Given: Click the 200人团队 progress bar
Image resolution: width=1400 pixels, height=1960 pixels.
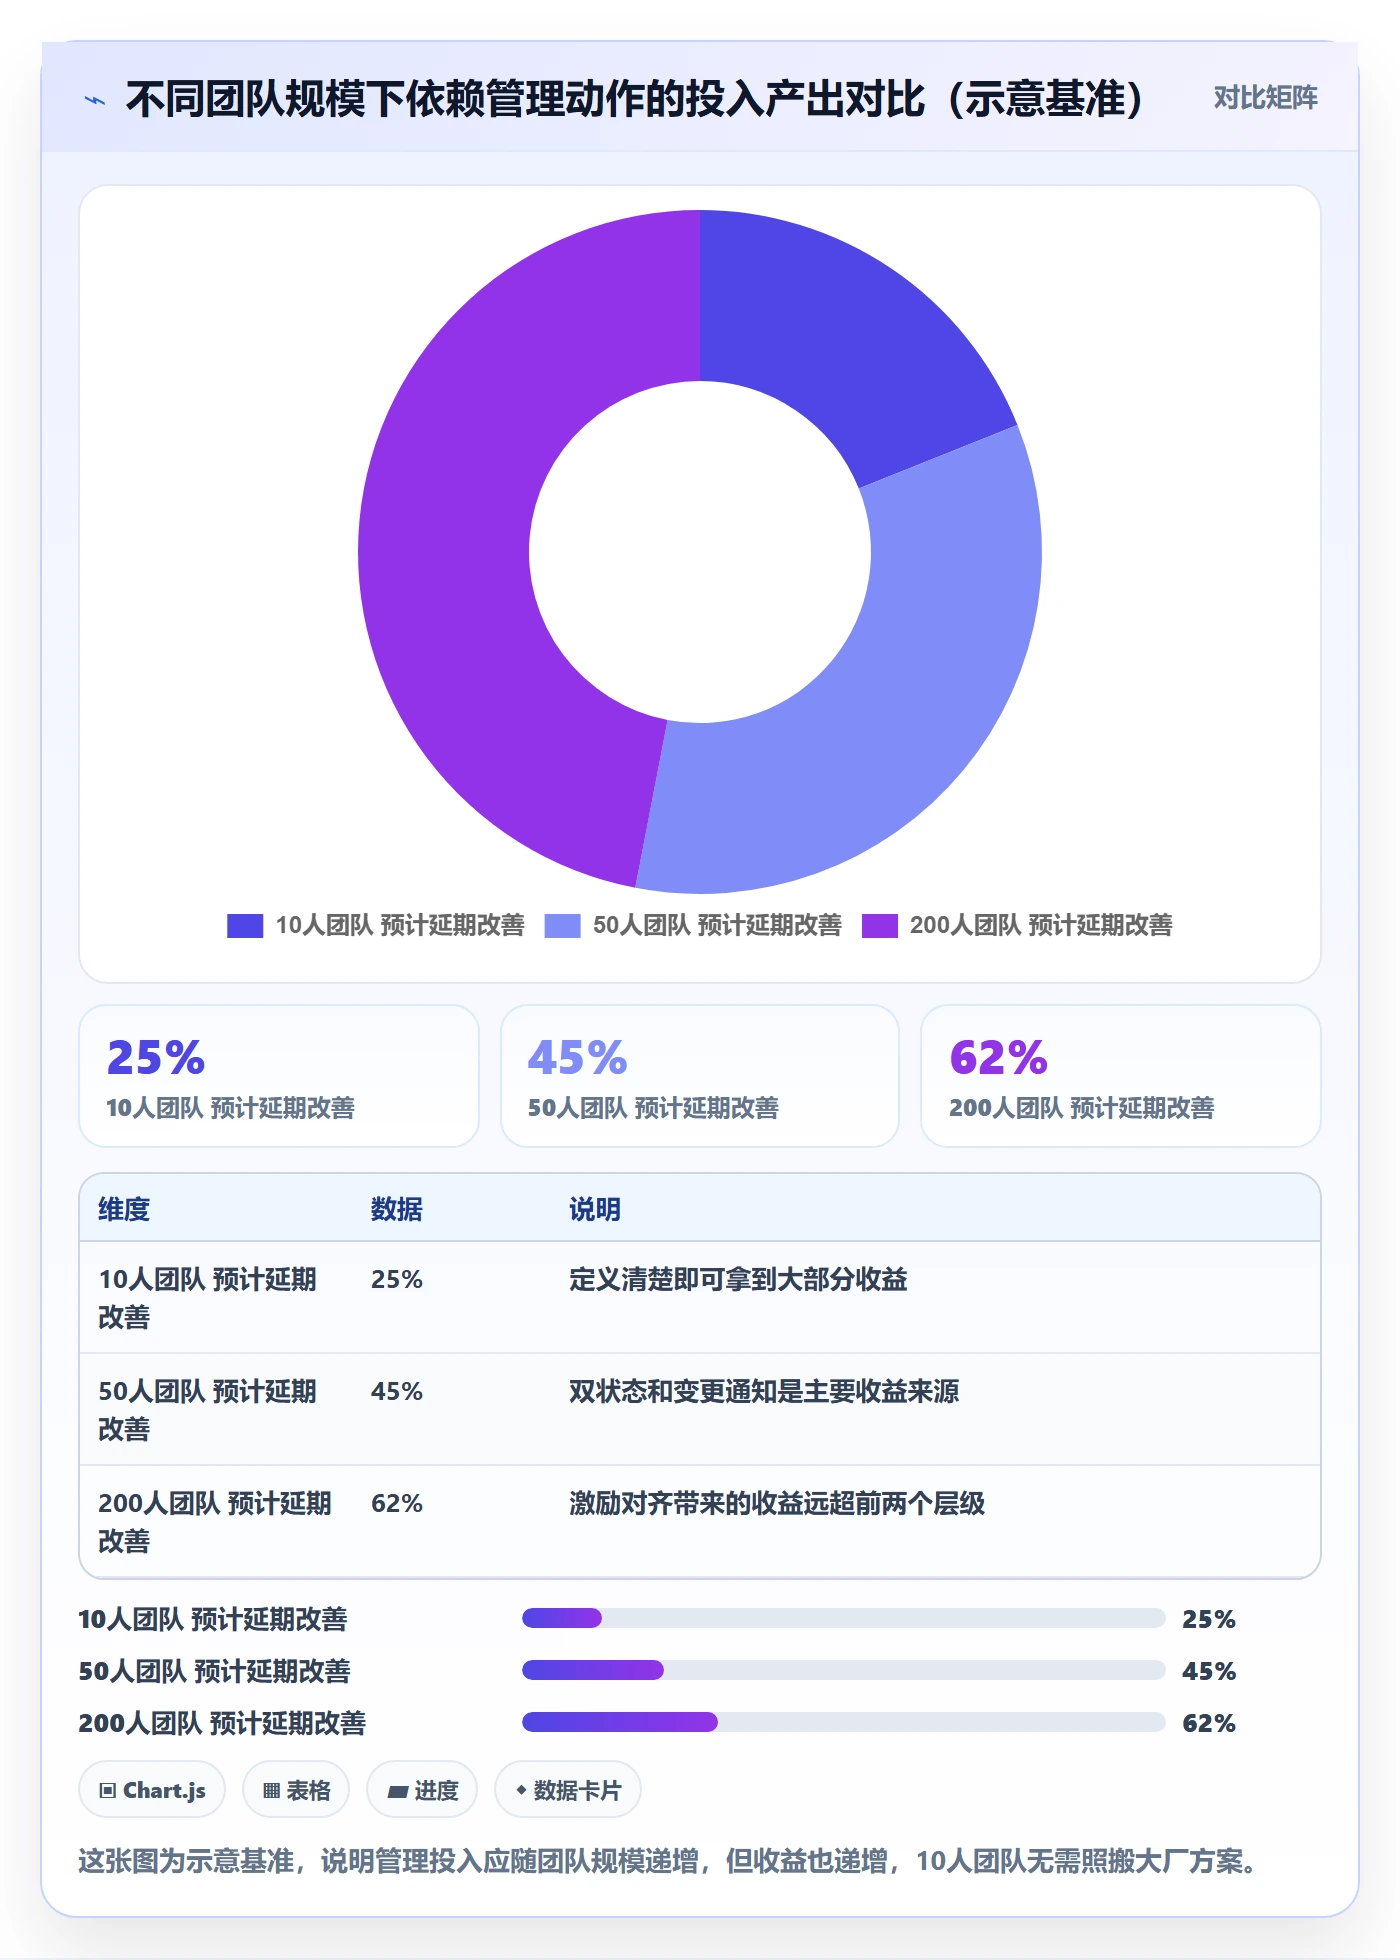Looking at the screenshot, I should pos(844,1722).
